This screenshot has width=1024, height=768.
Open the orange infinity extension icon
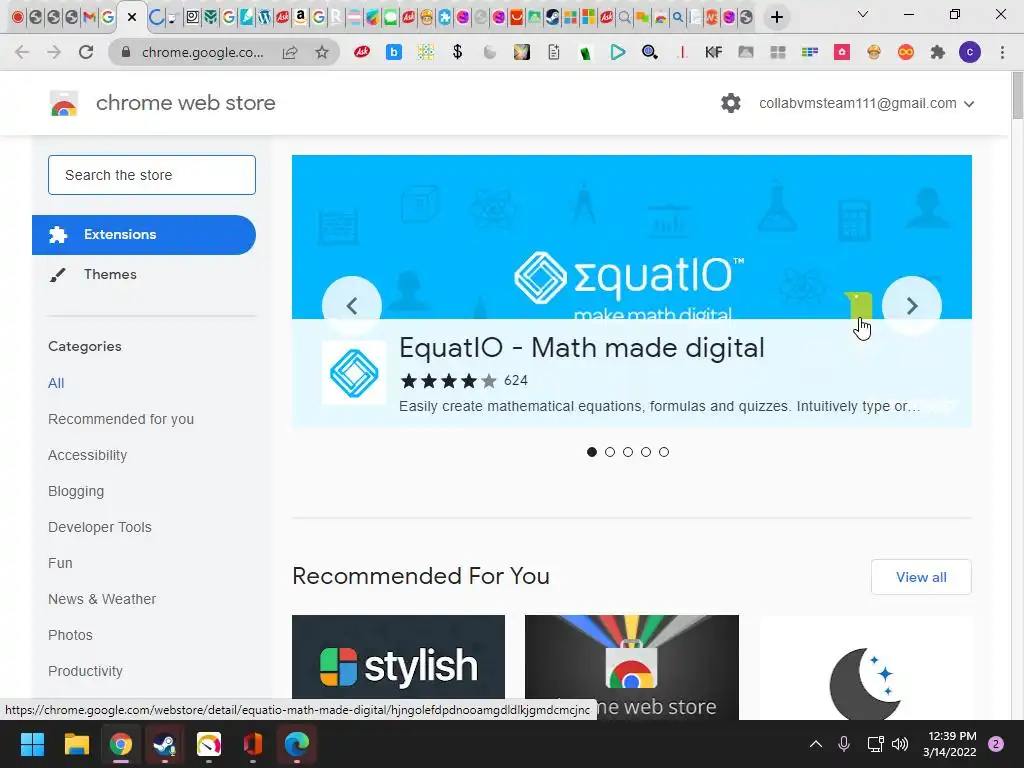coord(906,52)
